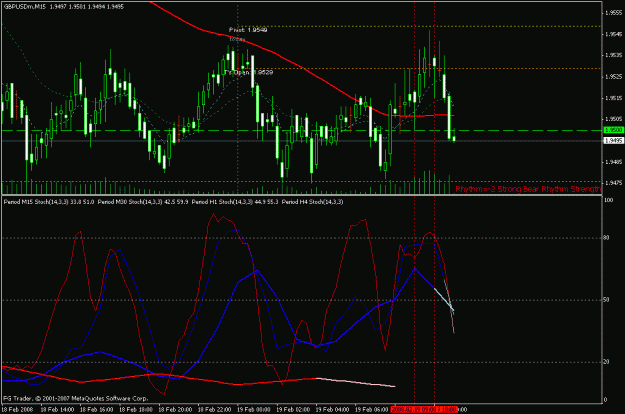
Task: Select the "T's Open: 1.9529" label
Action: pos(249,72)
